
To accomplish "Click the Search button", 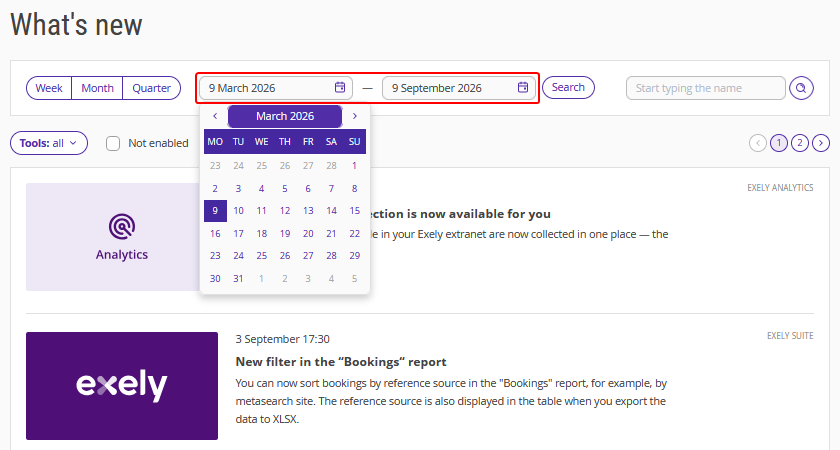I will tap(568, 87).
